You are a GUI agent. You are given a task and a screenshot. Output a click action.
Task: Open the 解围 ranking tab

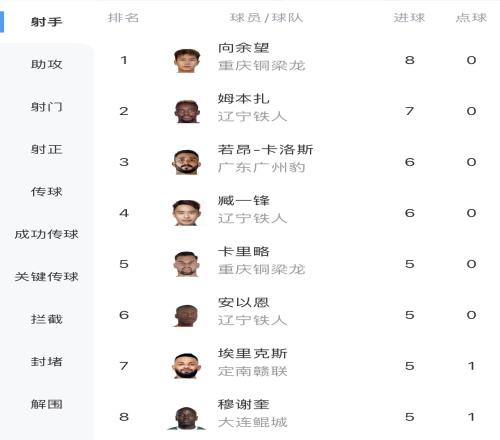(x=47, y=404)
